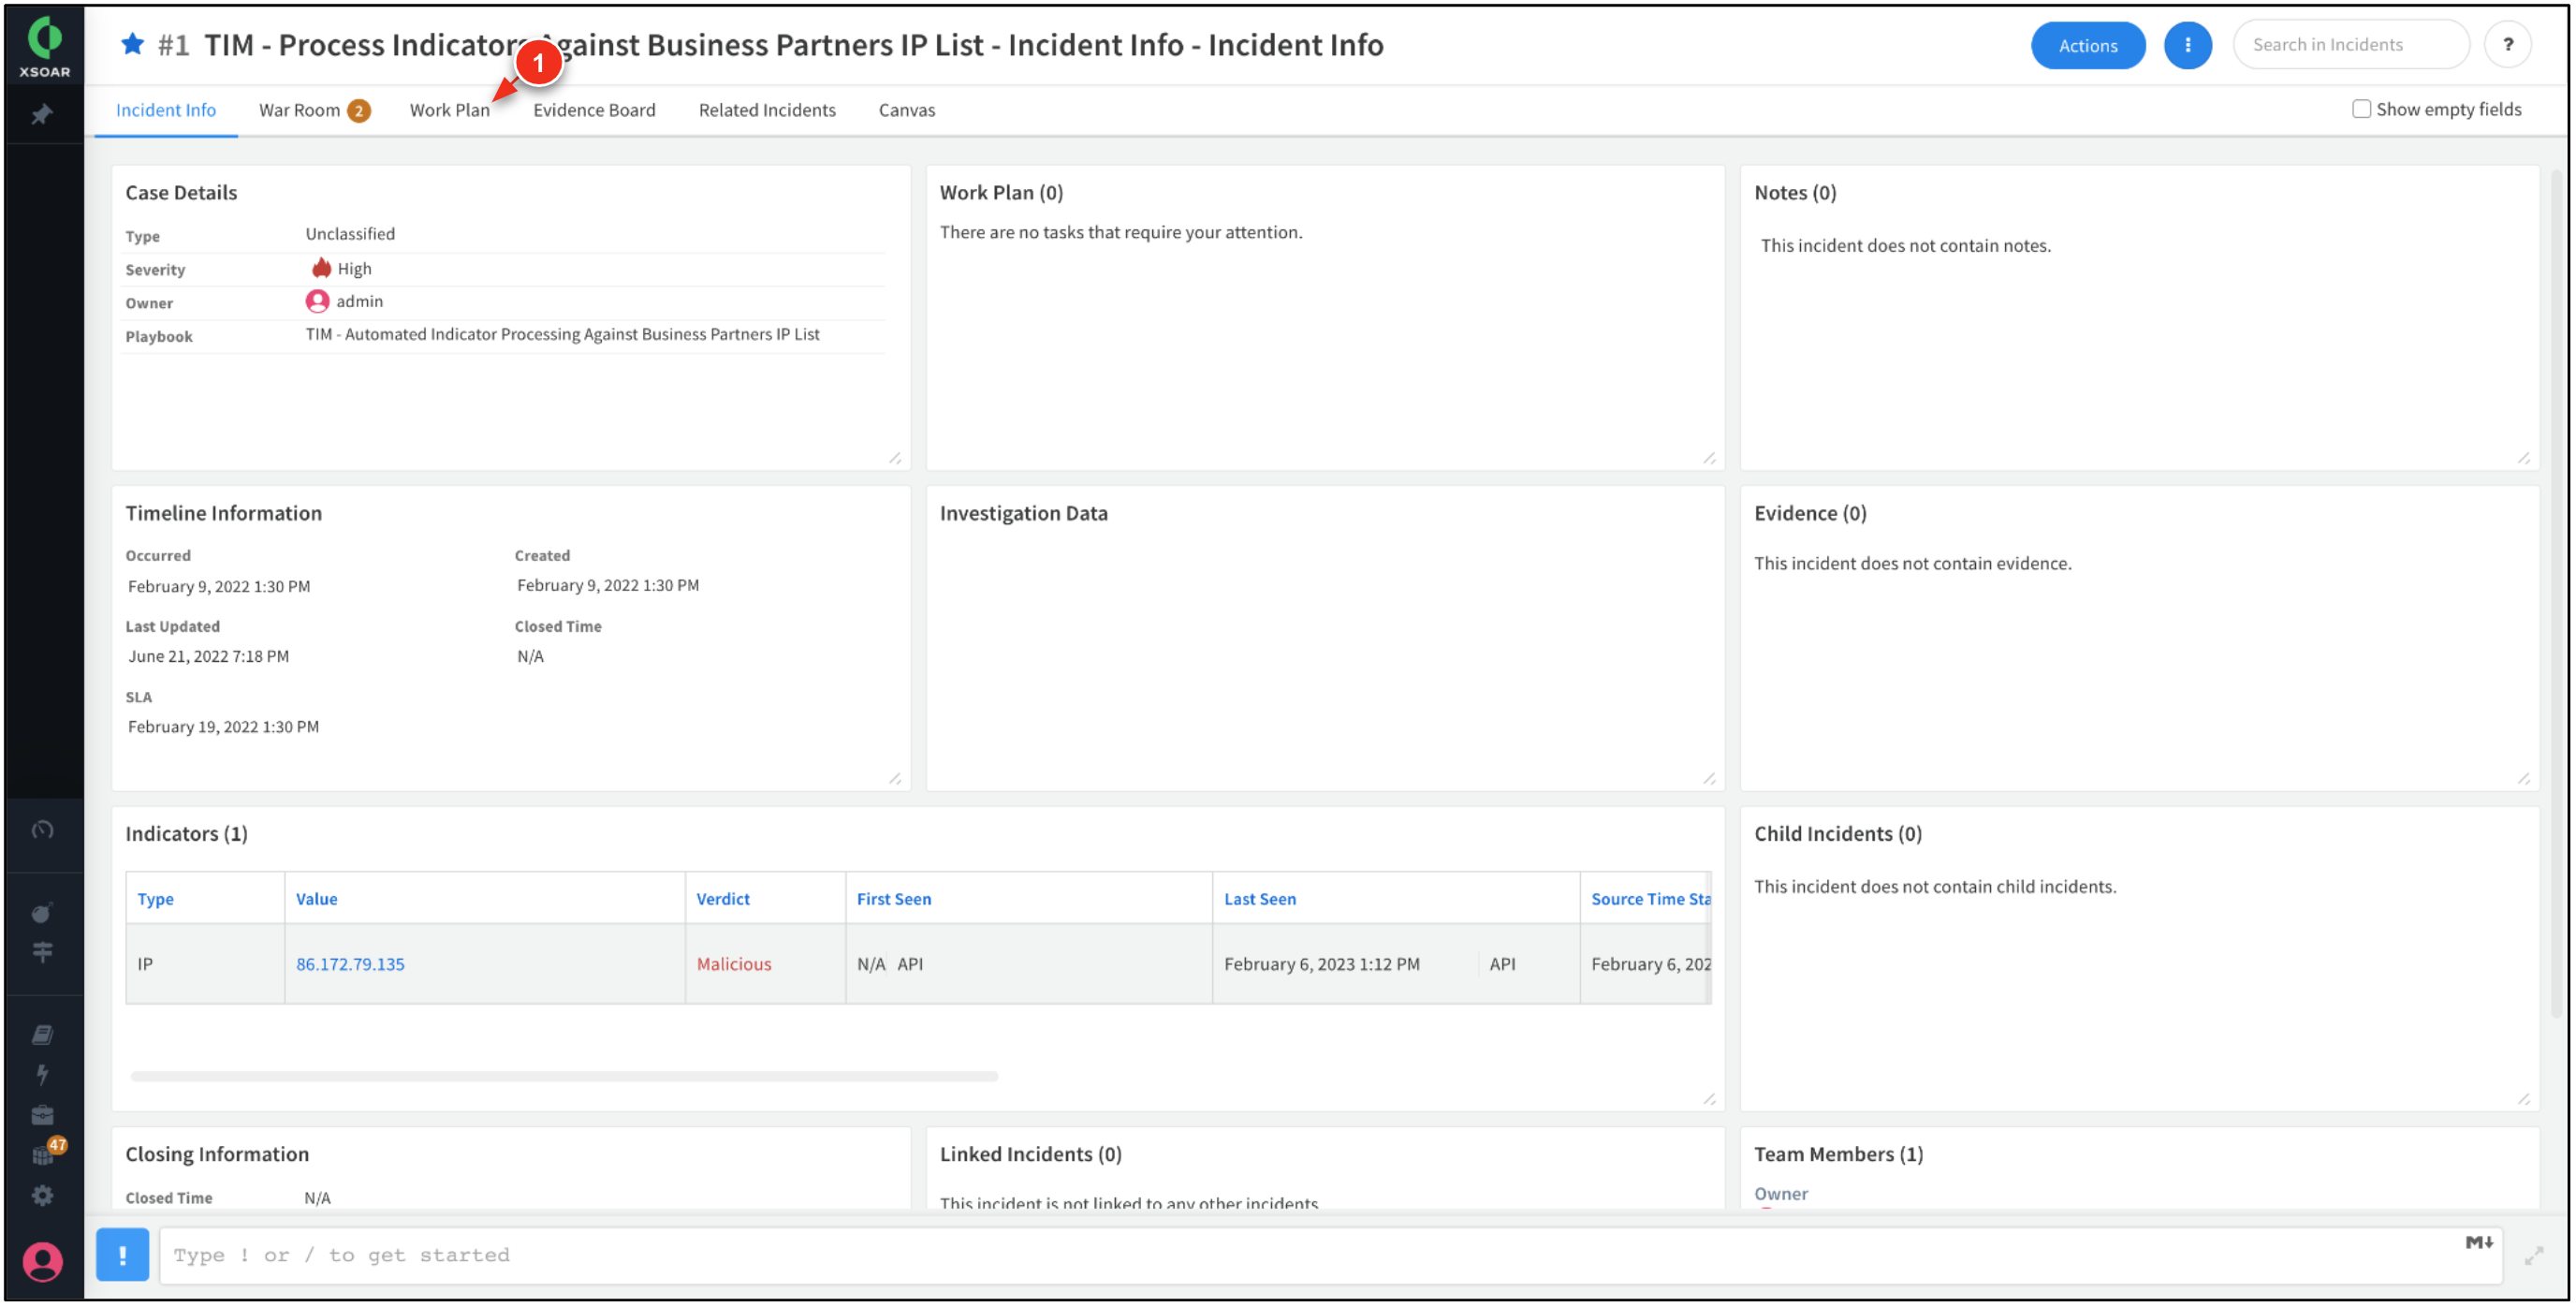Open Threat Intel via the signpost sidebar icon
The width and height of the screenshot is (2576, 1307).
point(42,952)
